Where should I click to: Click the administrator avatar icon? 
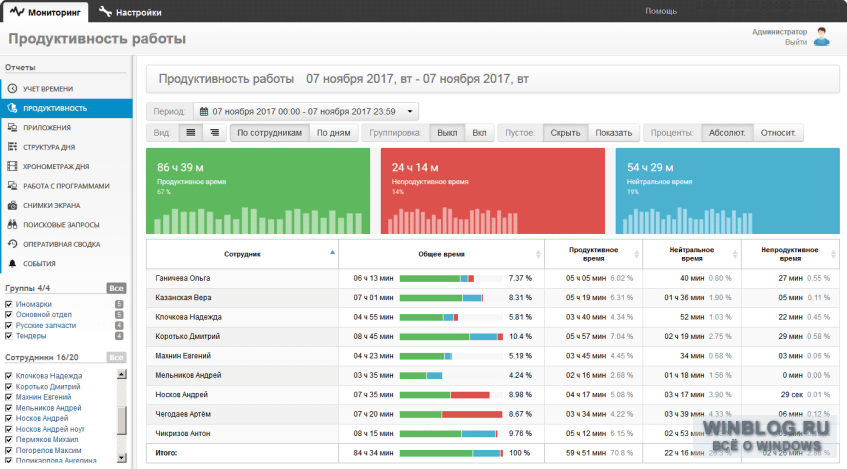coord(822,37)
